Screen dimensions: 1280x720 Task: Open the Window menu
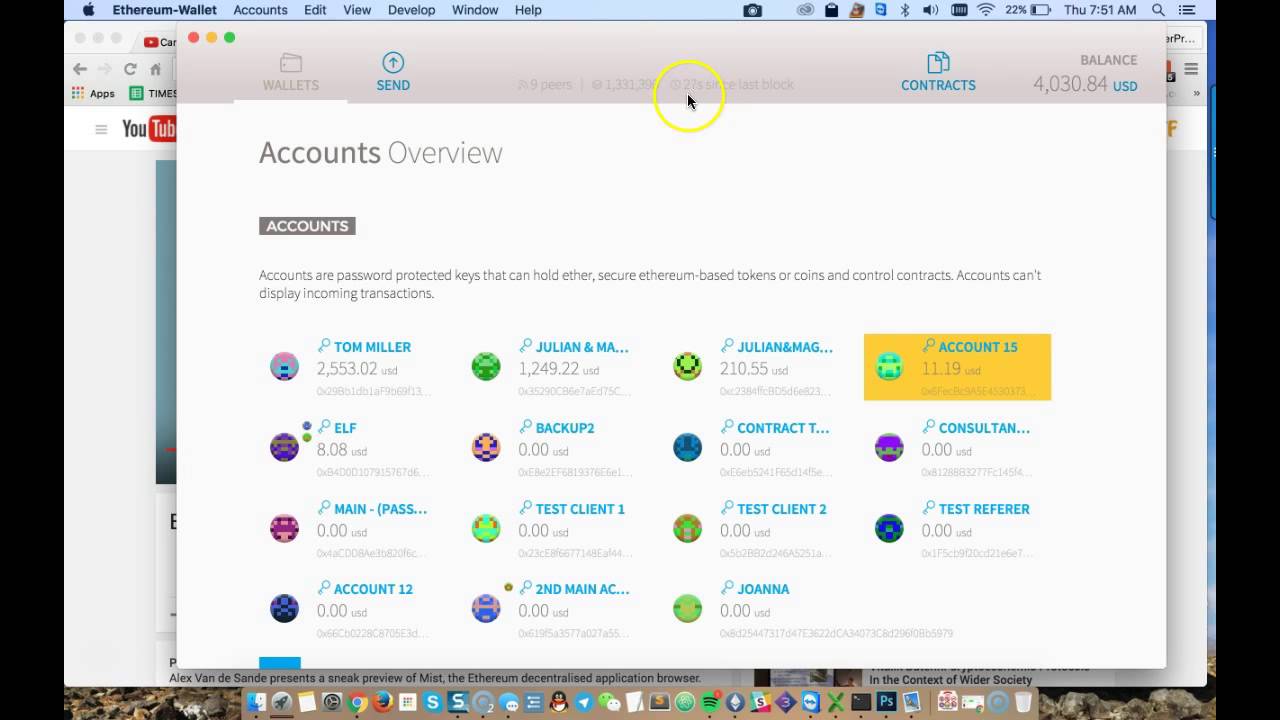(x=475, y=10)
